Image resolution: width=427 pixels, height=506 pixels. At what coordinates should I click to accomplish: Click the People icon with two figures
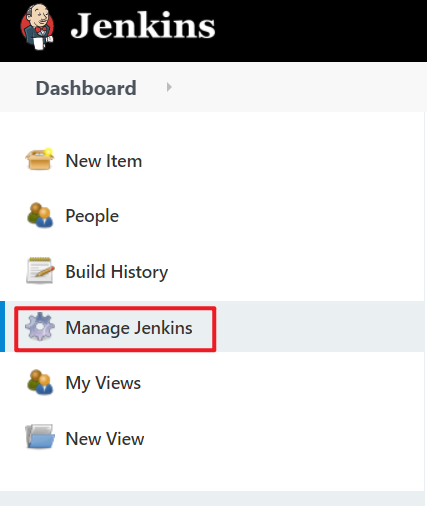(x=40, y=215)
